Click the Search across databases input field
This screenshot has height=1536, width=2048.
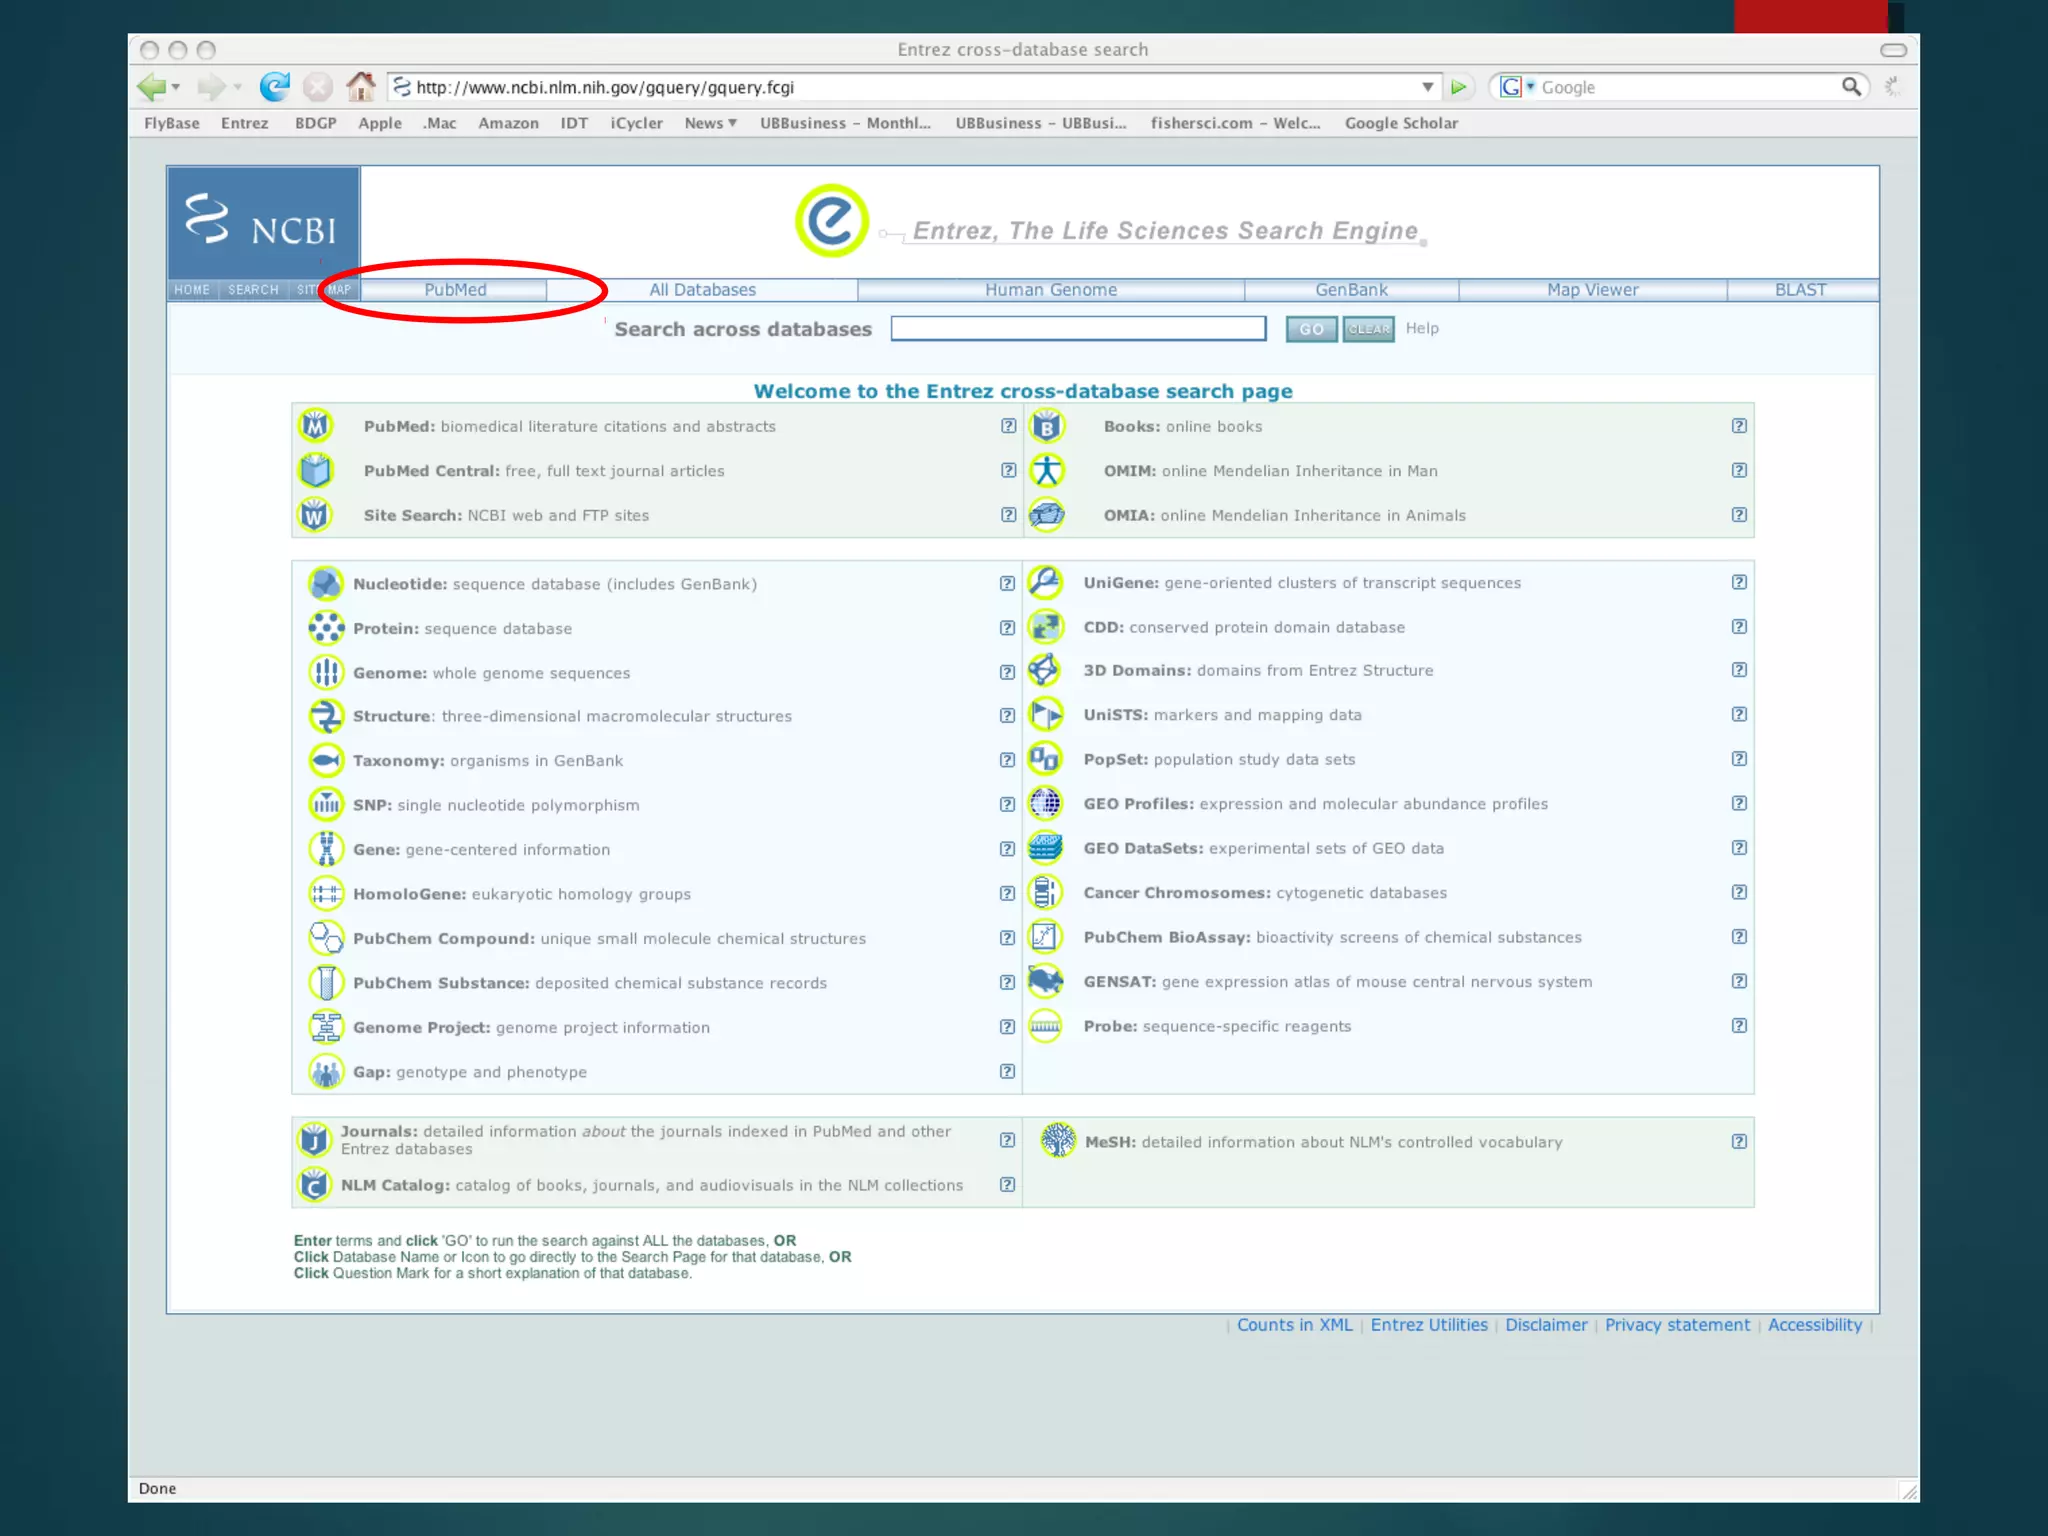tap(1078, 329)
